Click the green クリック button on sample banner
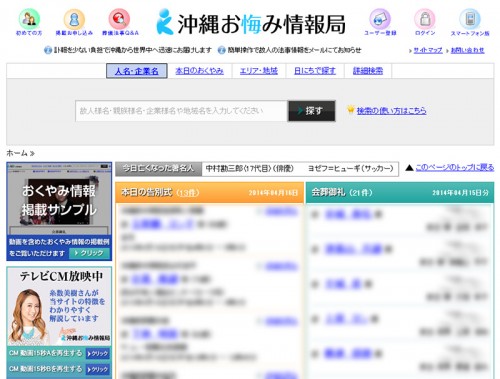The height and width of the screenshot is (379, 500). tap(89, 253)
